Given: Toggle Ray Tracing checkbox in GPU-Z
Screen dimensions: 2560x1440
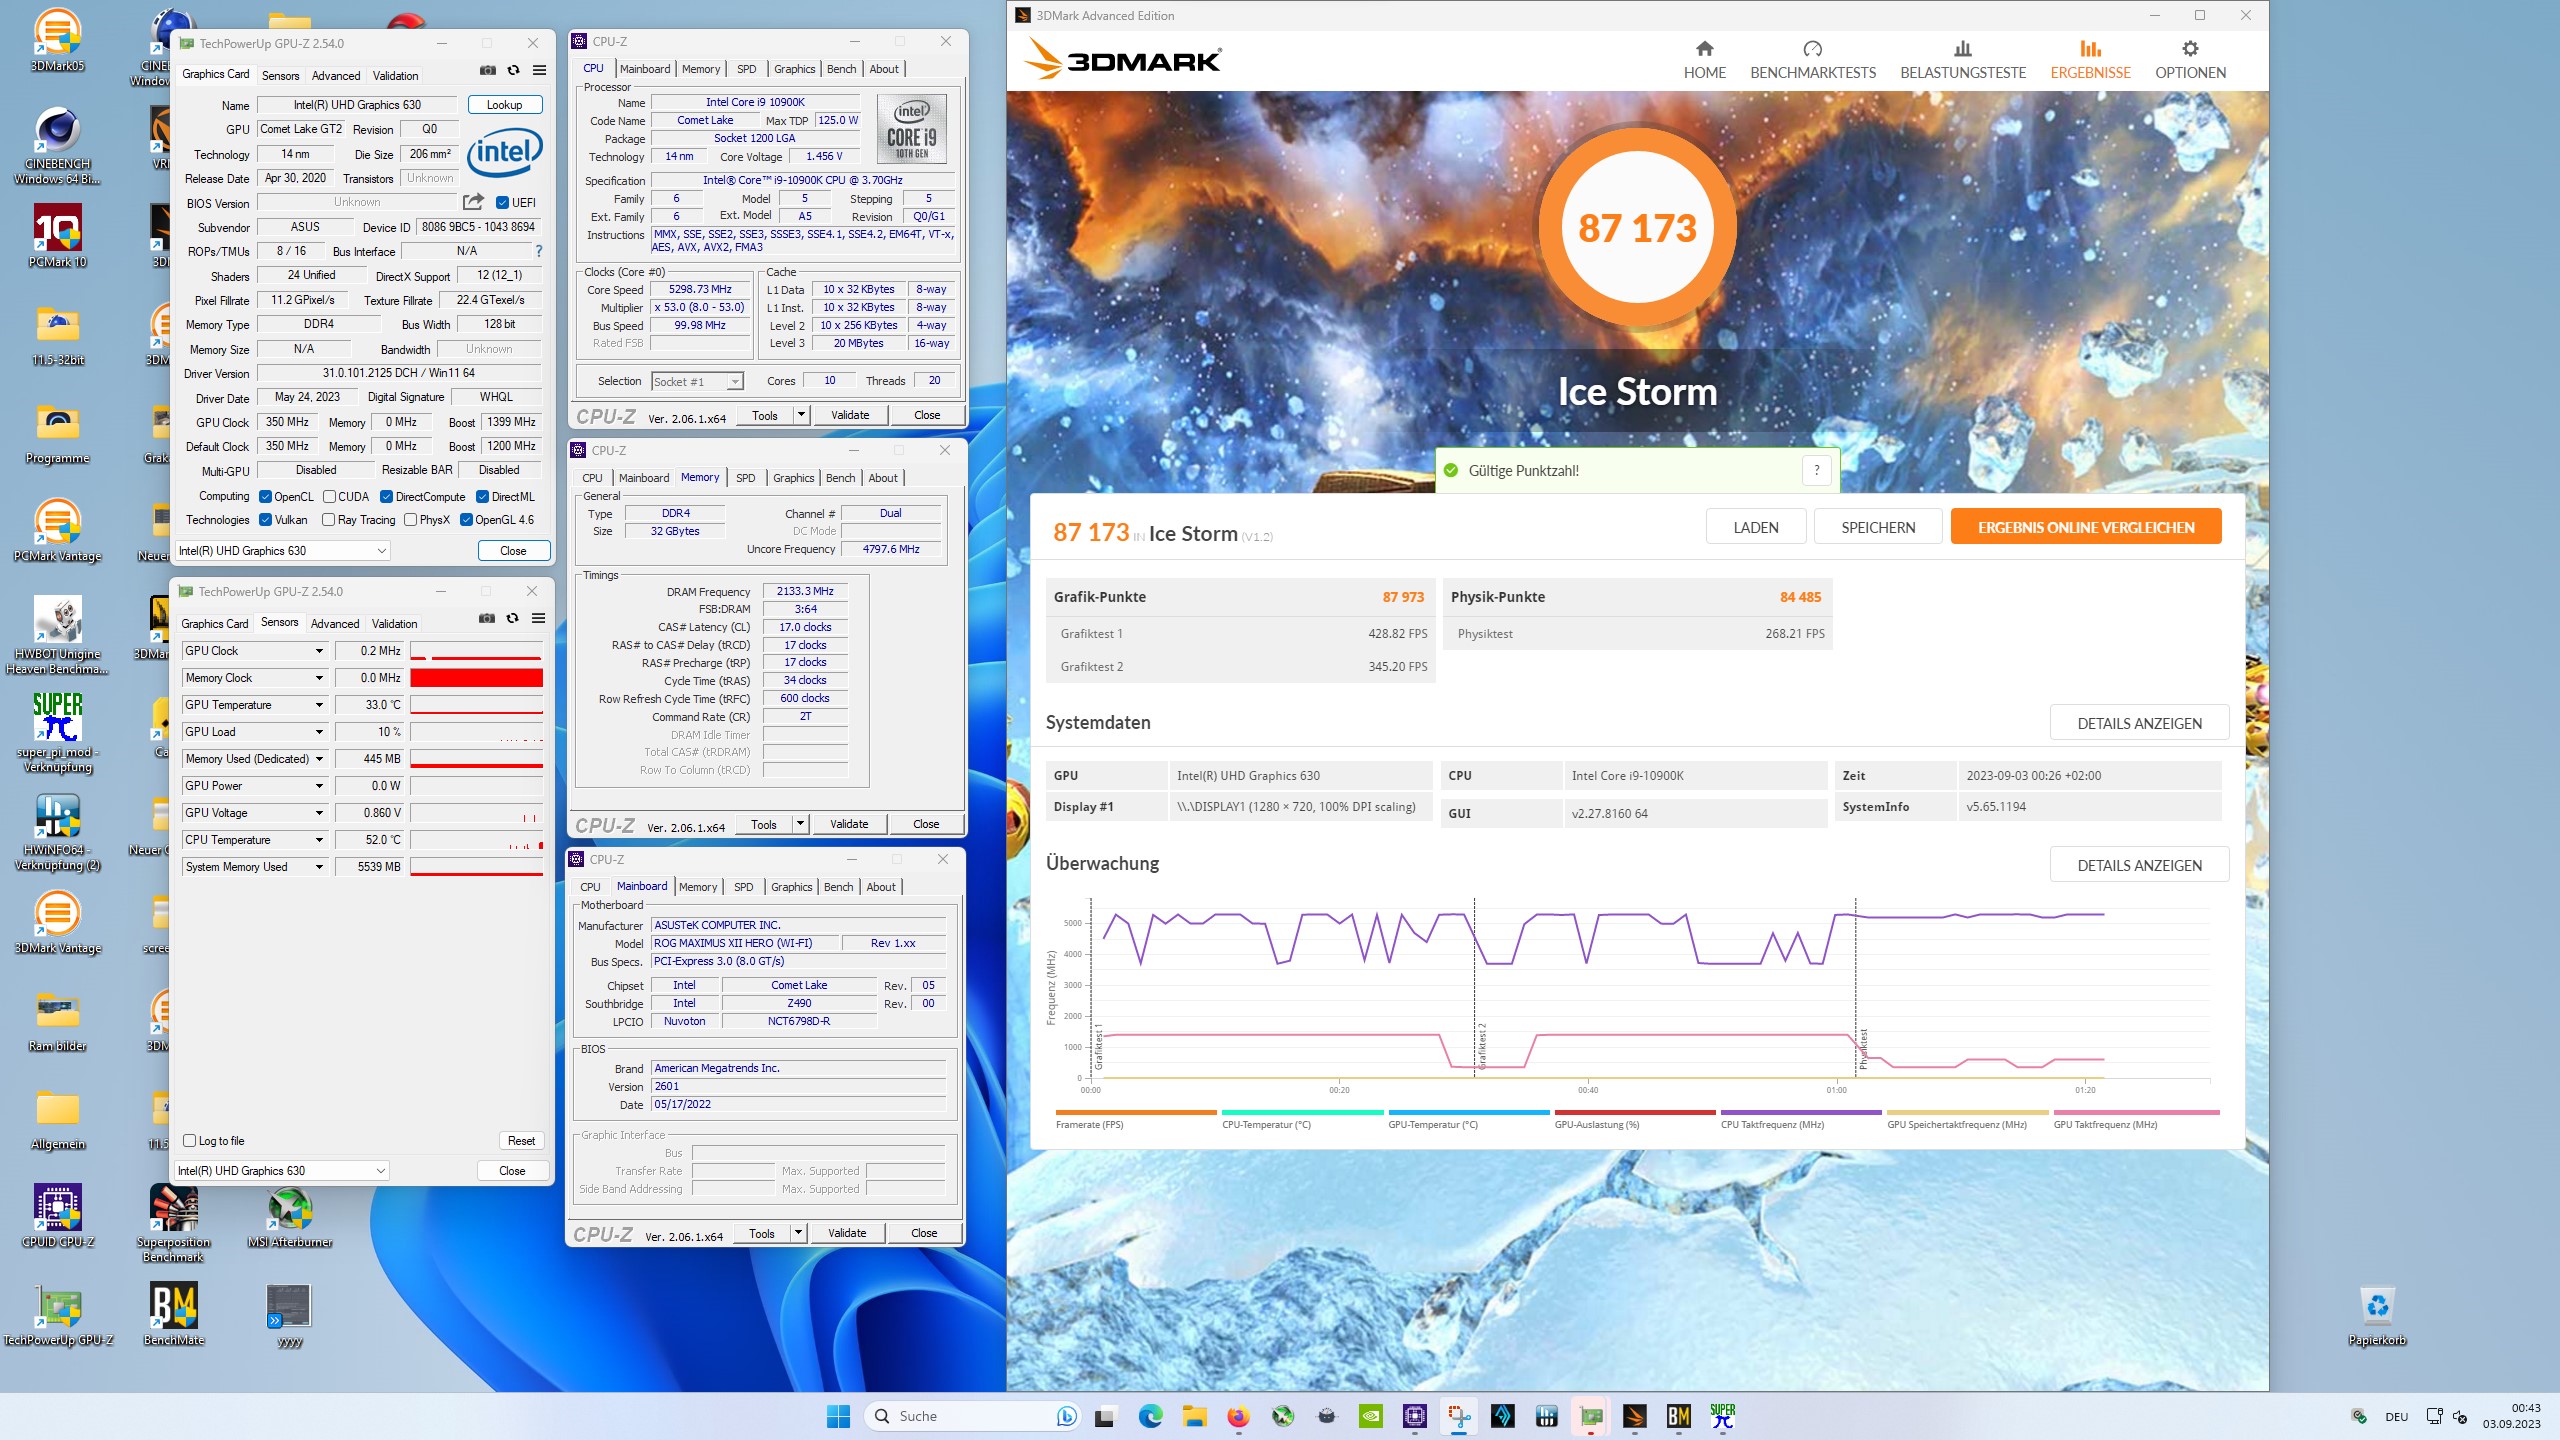Looking at the screenshot, I should [328, 519].
